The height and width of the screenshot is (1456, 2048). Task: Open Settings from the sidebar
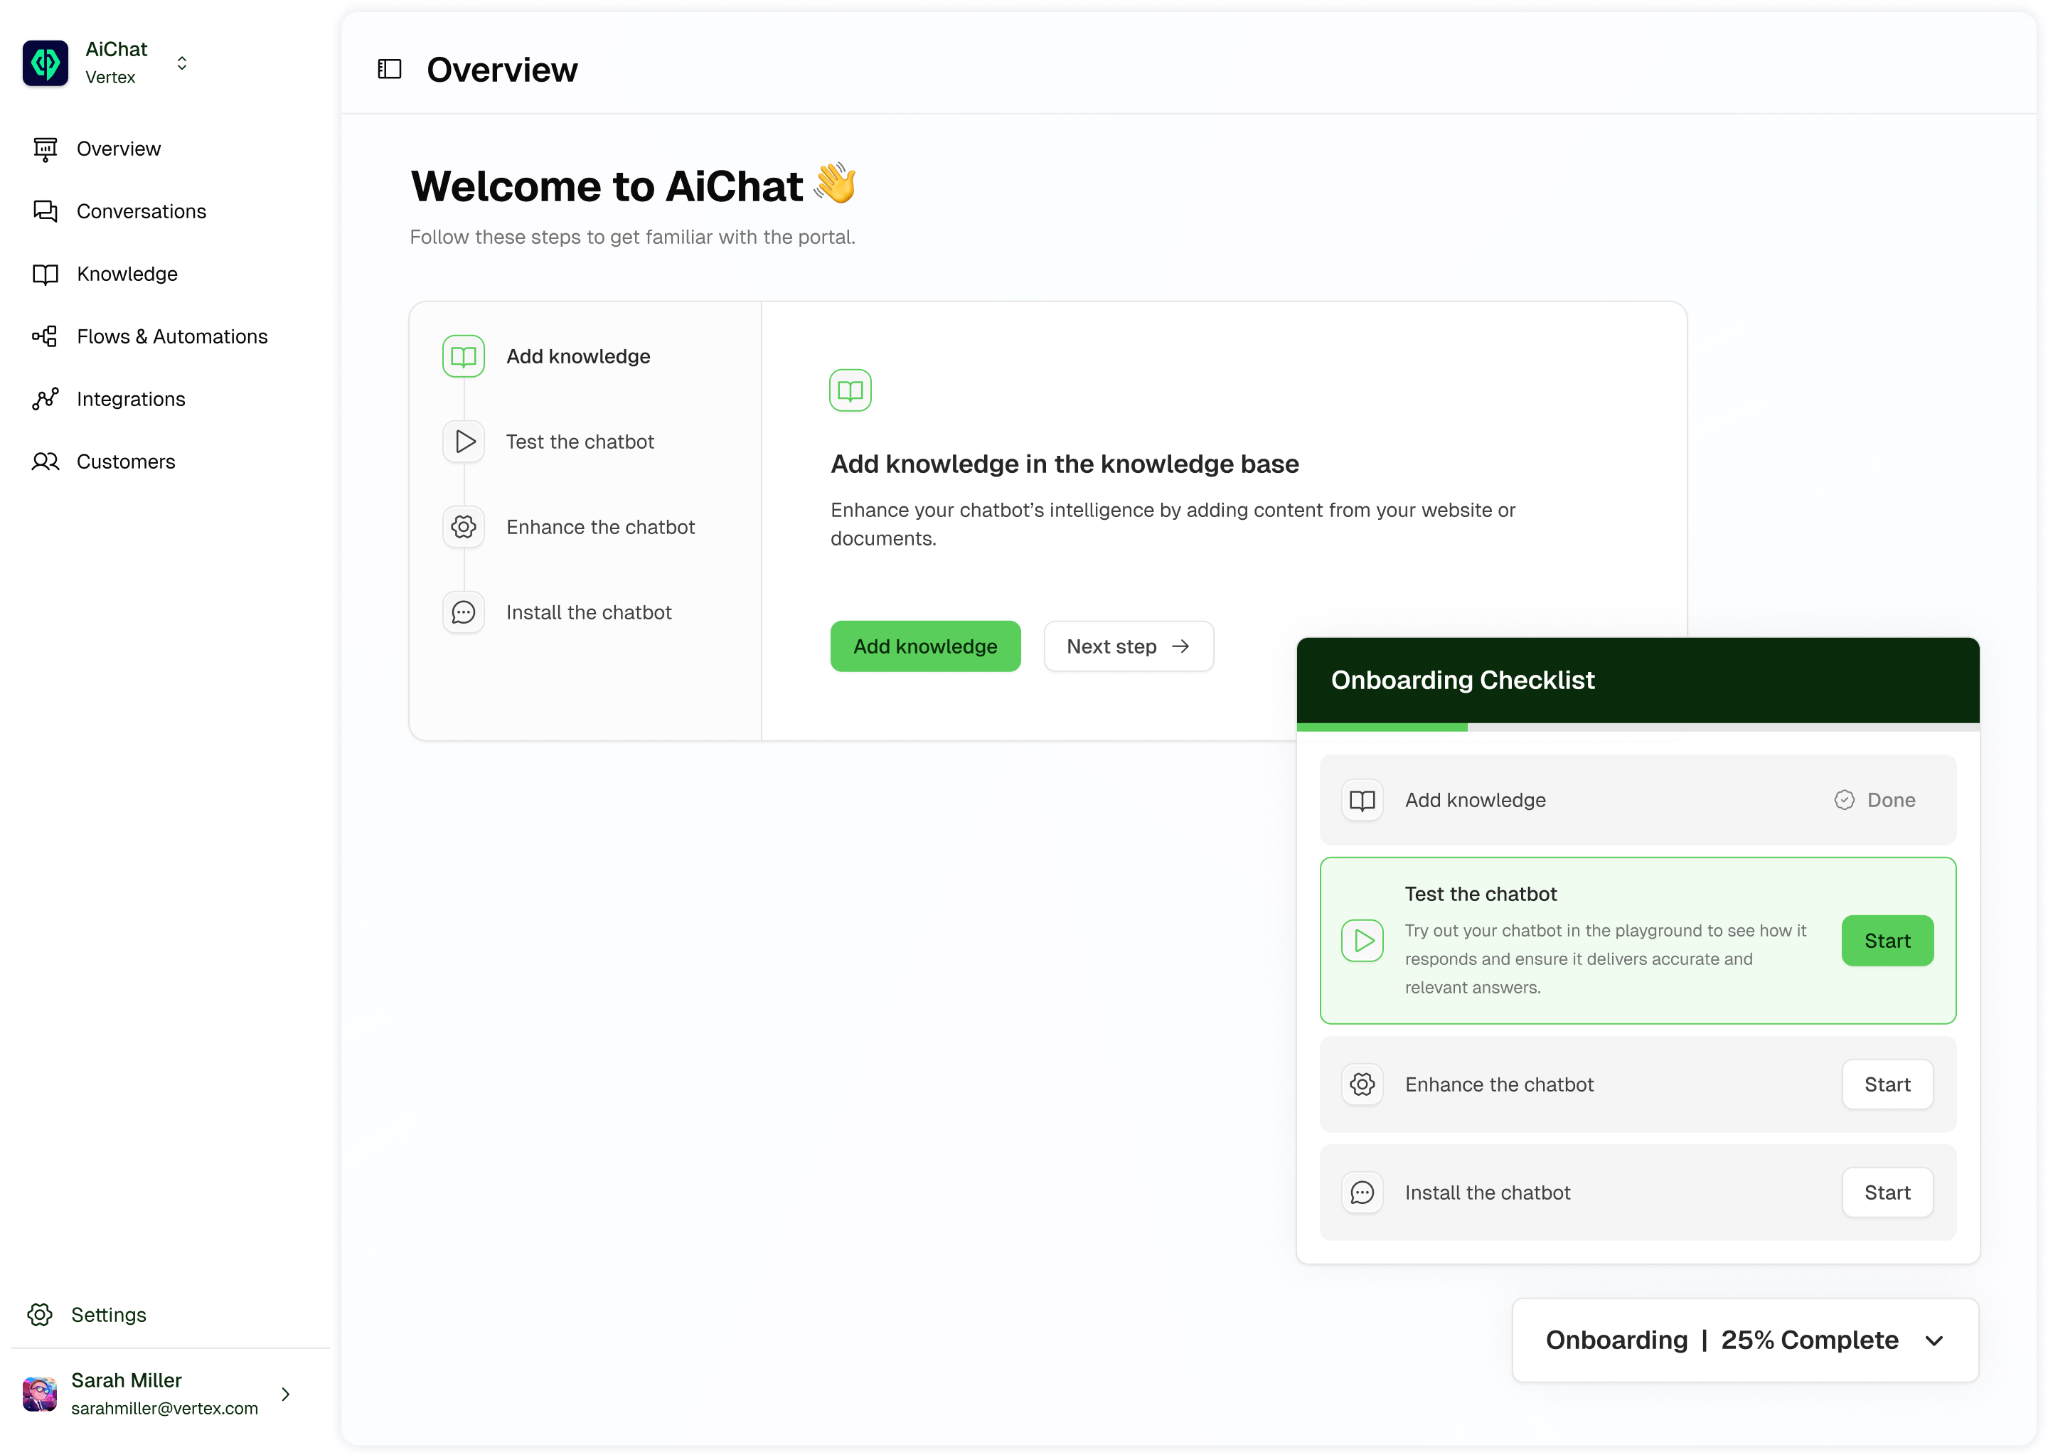[109, 1314]
